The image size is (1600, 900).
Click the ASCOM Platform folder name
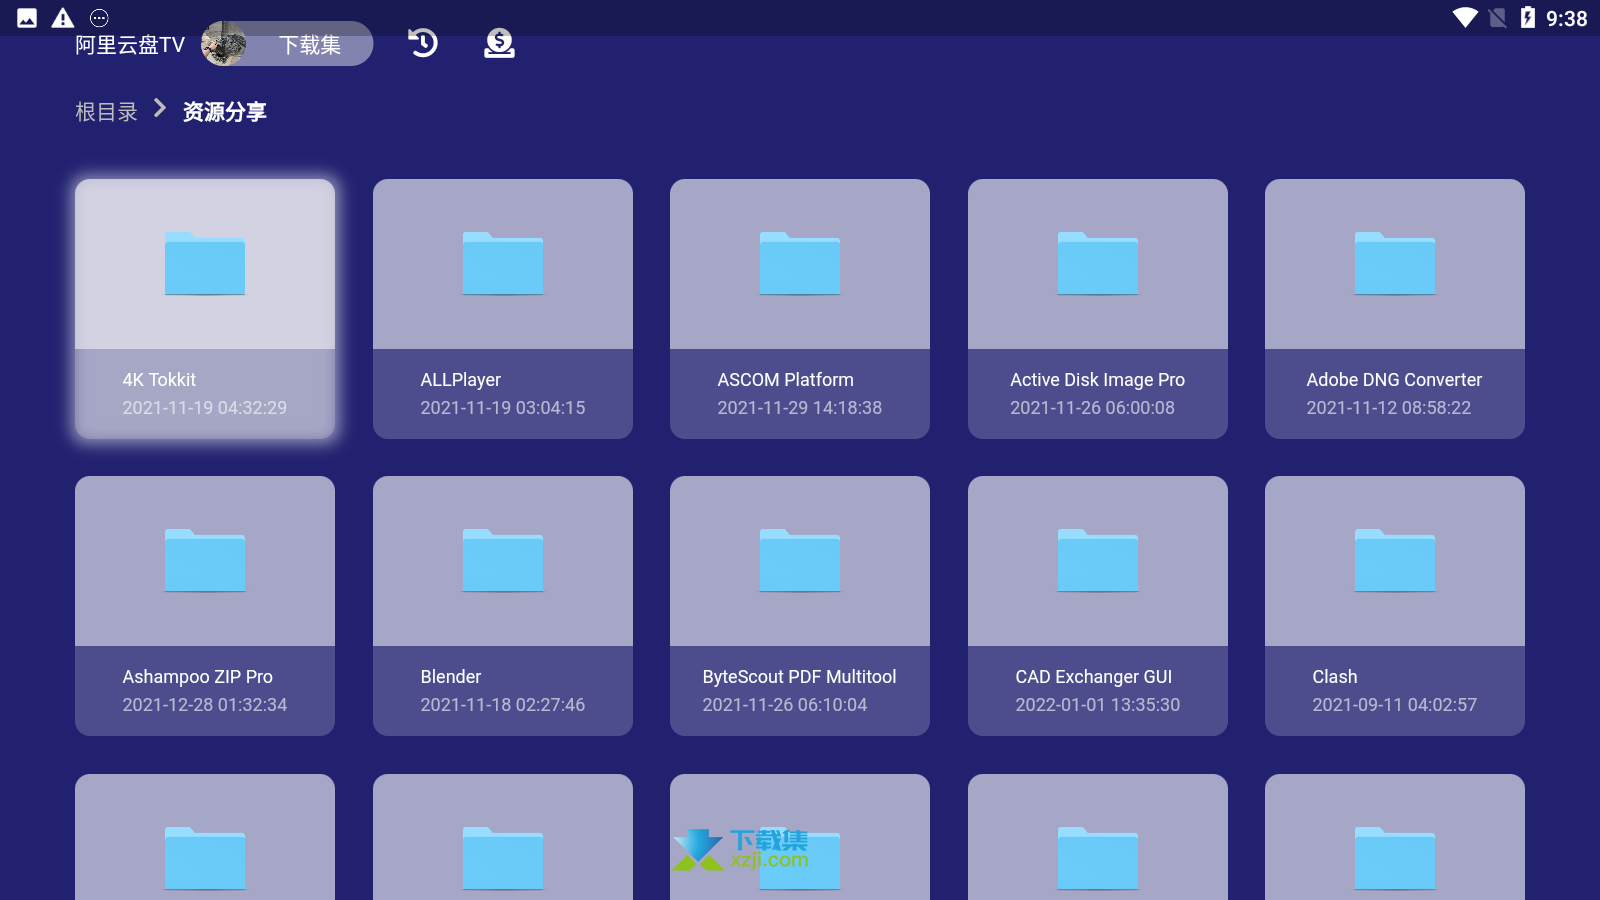point(785,380)
